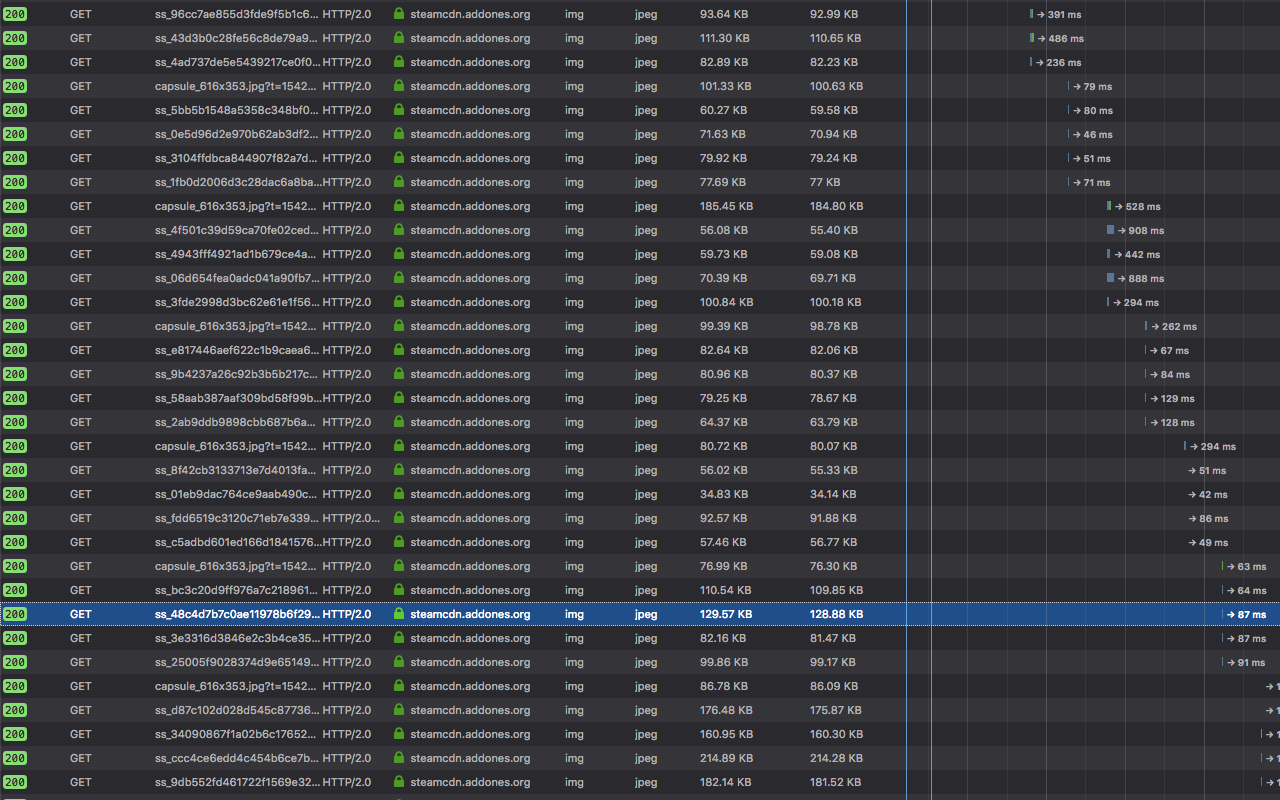Click the 200 badge on the ss_4f501c39d59ca70fe02ced row
The width and height of the screenshot is (1280, 800).
tap(14, 230)
